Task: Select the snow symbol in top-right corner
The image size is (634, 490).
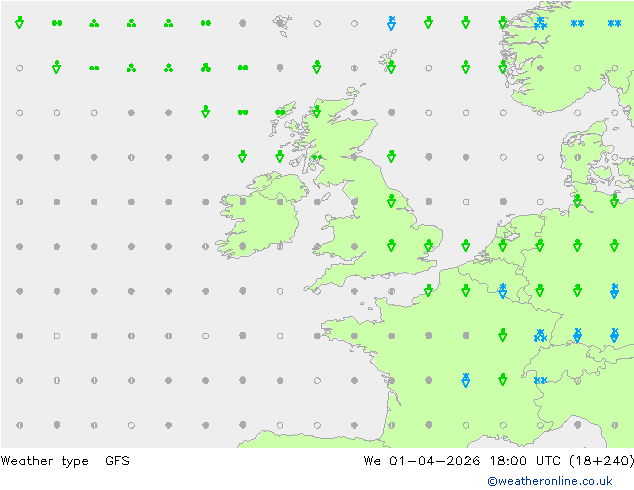Action: click(614, 22)
